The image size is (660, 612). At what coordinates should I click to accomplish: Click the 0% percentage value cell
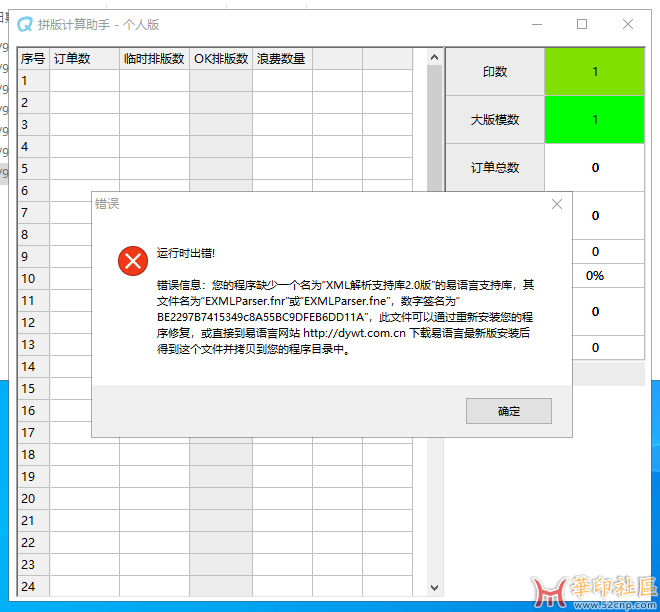click(594, 276)
